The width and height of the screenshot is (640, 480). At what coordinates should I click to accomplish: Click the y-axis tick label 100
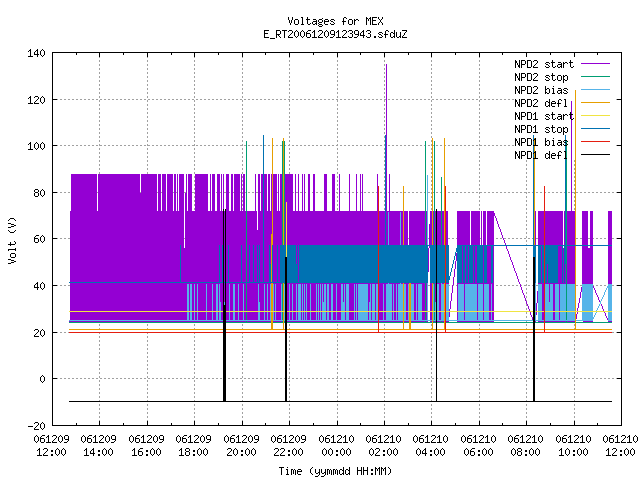[36, 146]
